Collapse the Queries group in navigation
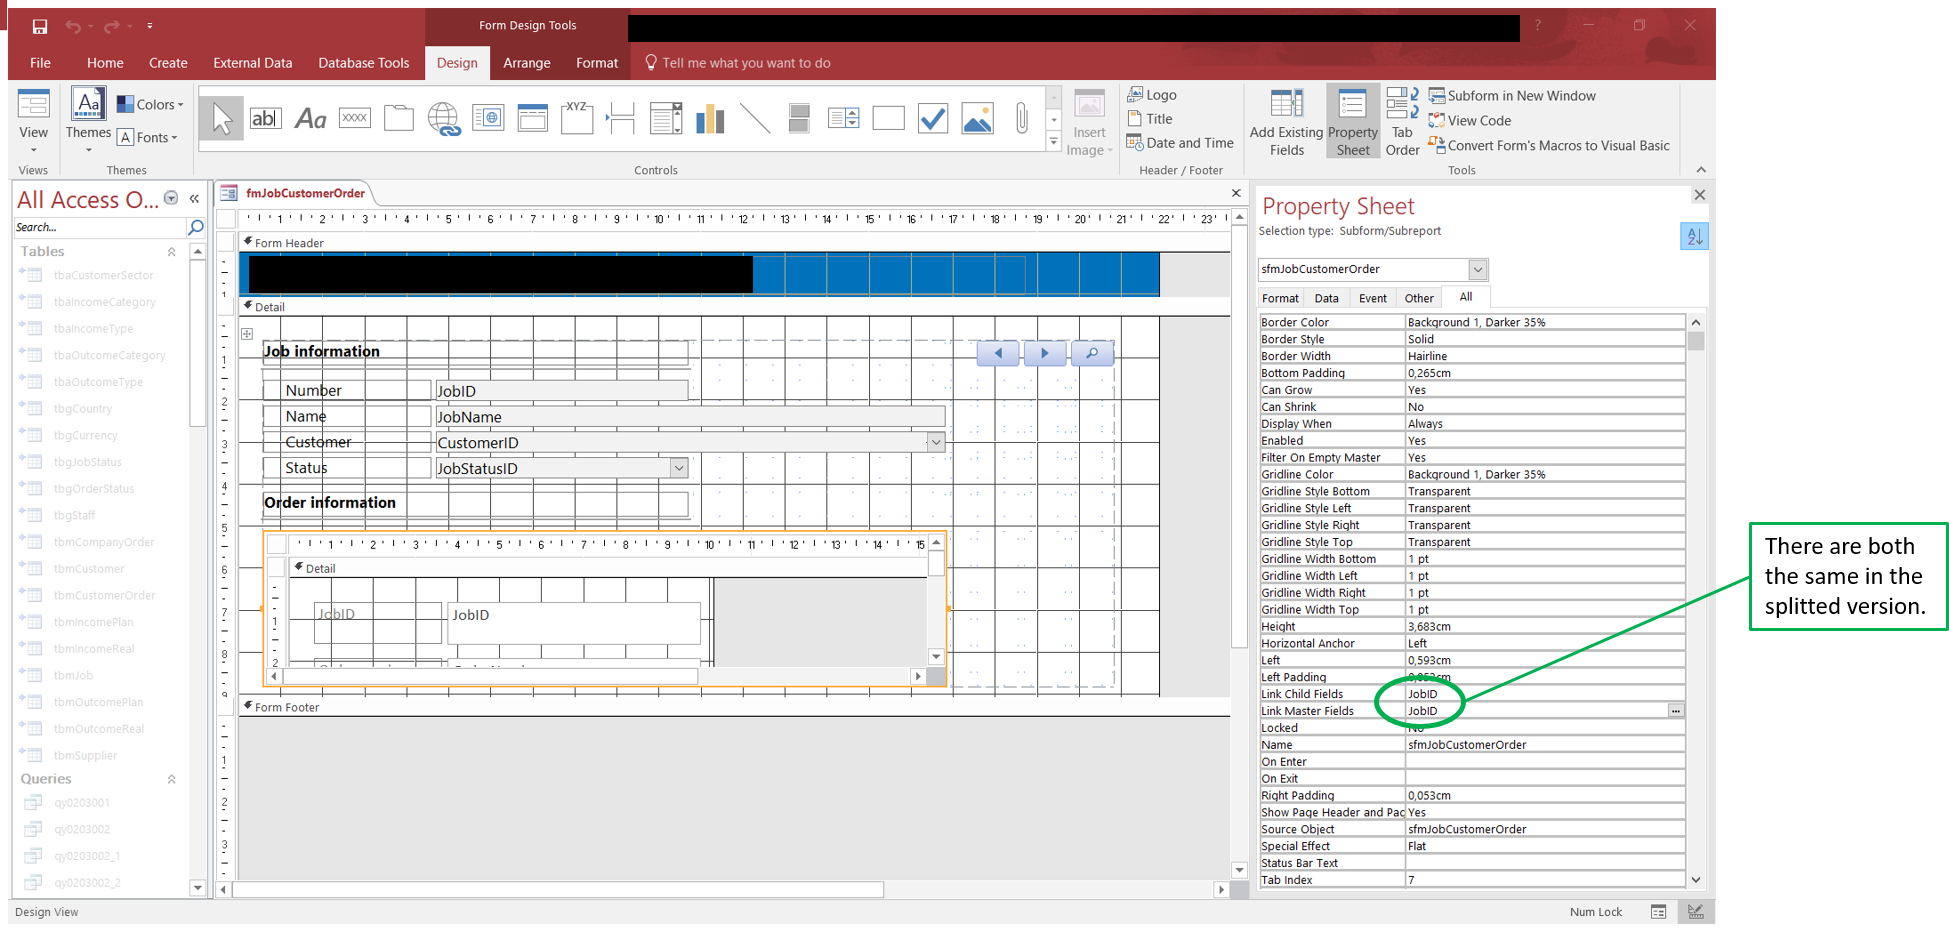 [x=171, y=779]
